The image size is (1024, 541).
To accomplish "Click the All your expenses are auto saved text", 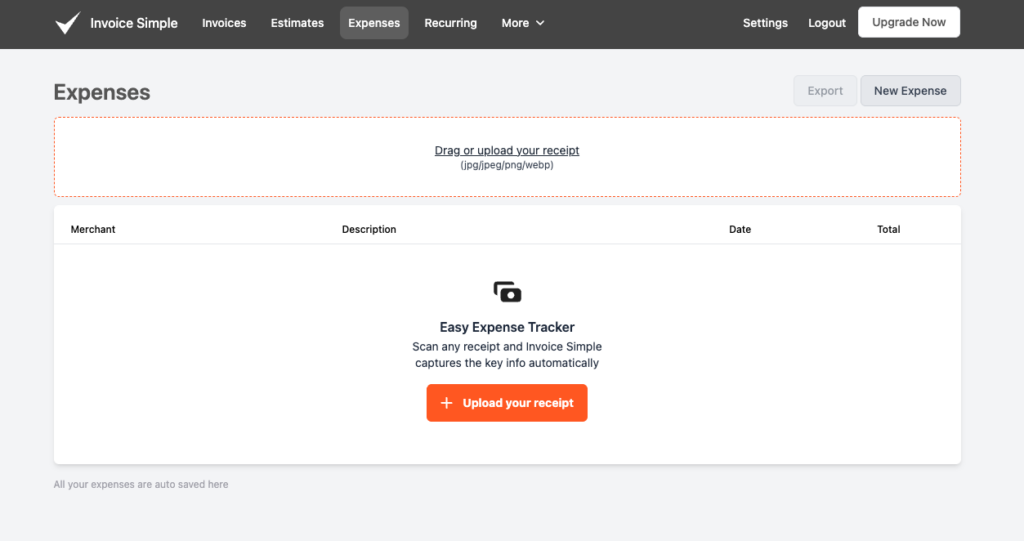I will pos(141,484).
